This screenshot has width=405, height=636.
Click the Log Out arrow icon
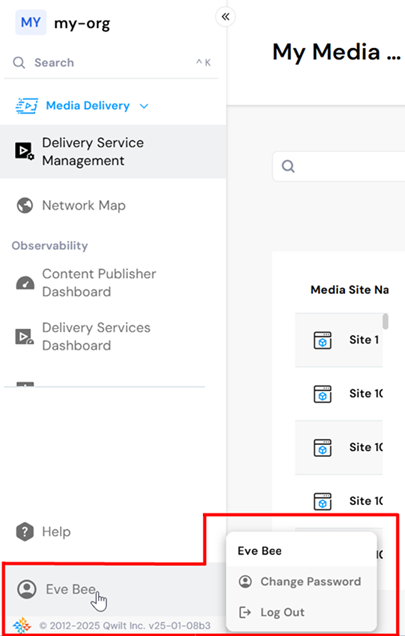[245, 612]
